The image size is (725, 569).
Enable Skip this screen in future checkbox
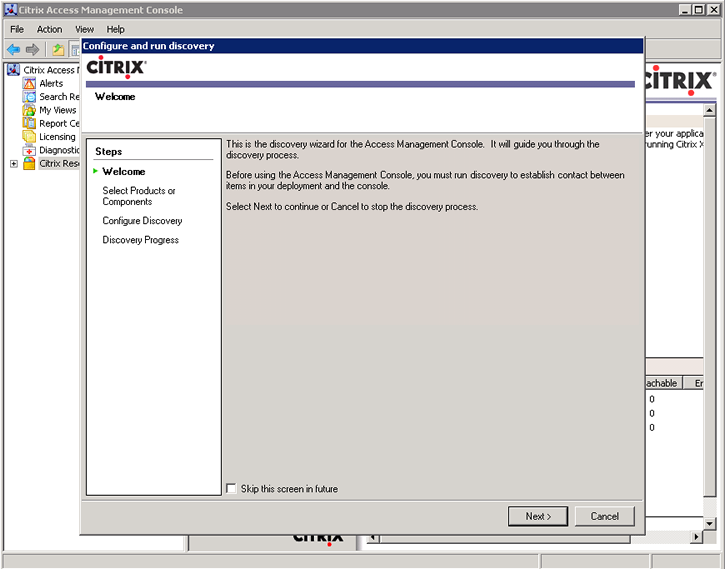pos(231,489)
